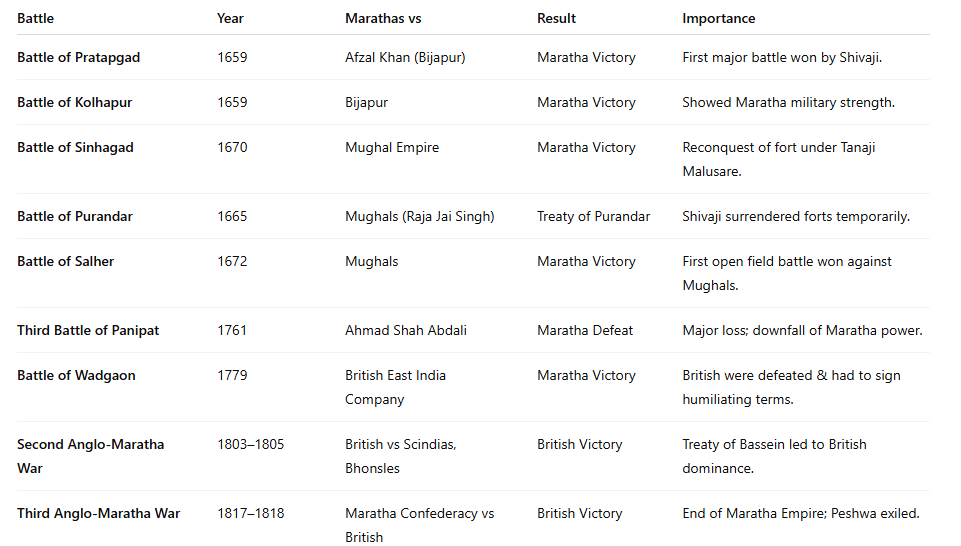Select the Third Battle of Panipat cell

(x=88, y=330)
